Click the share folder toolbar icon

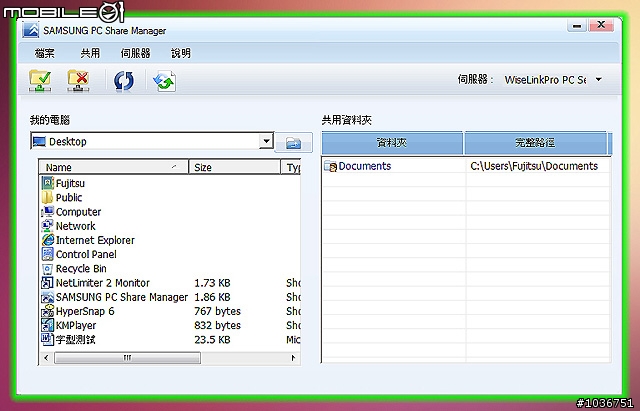(40, 80)
